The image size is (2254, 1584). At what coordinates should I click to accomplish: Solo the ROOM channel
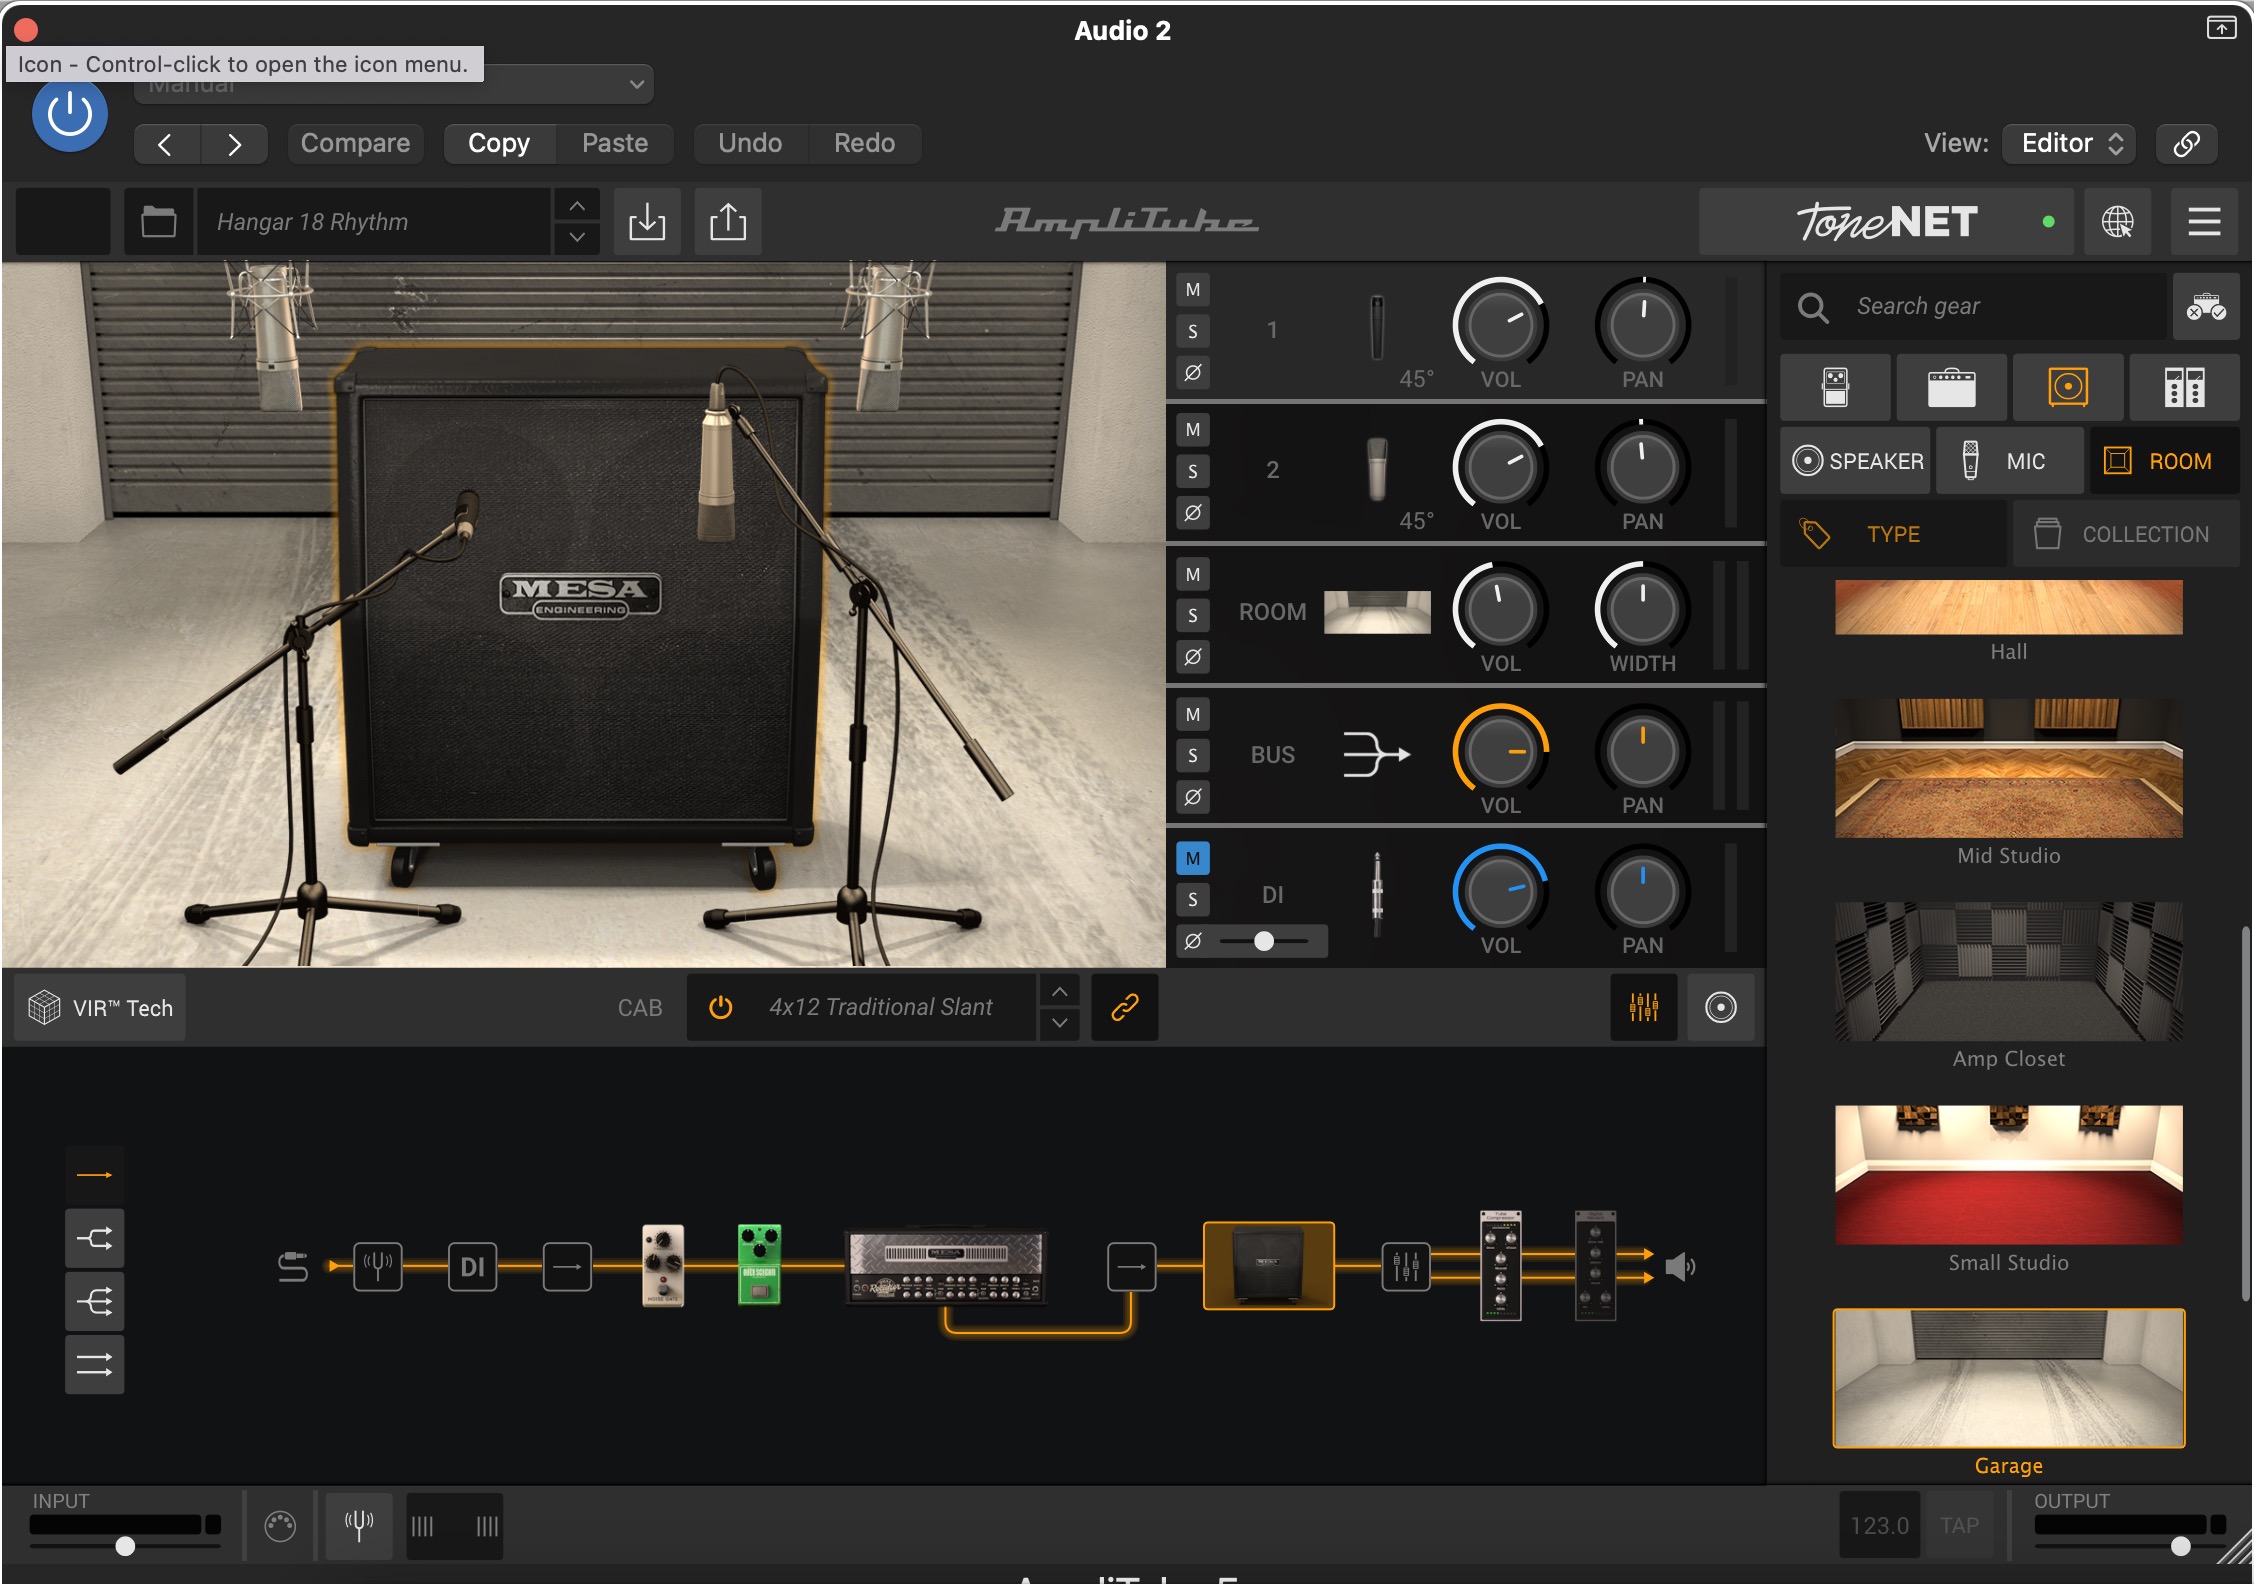click(x=1192, y=615)
